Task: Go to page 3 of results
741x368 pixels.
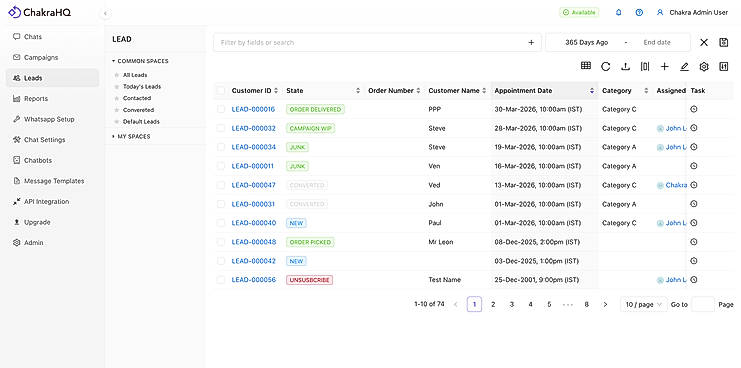Action: (x=511, y=305)
